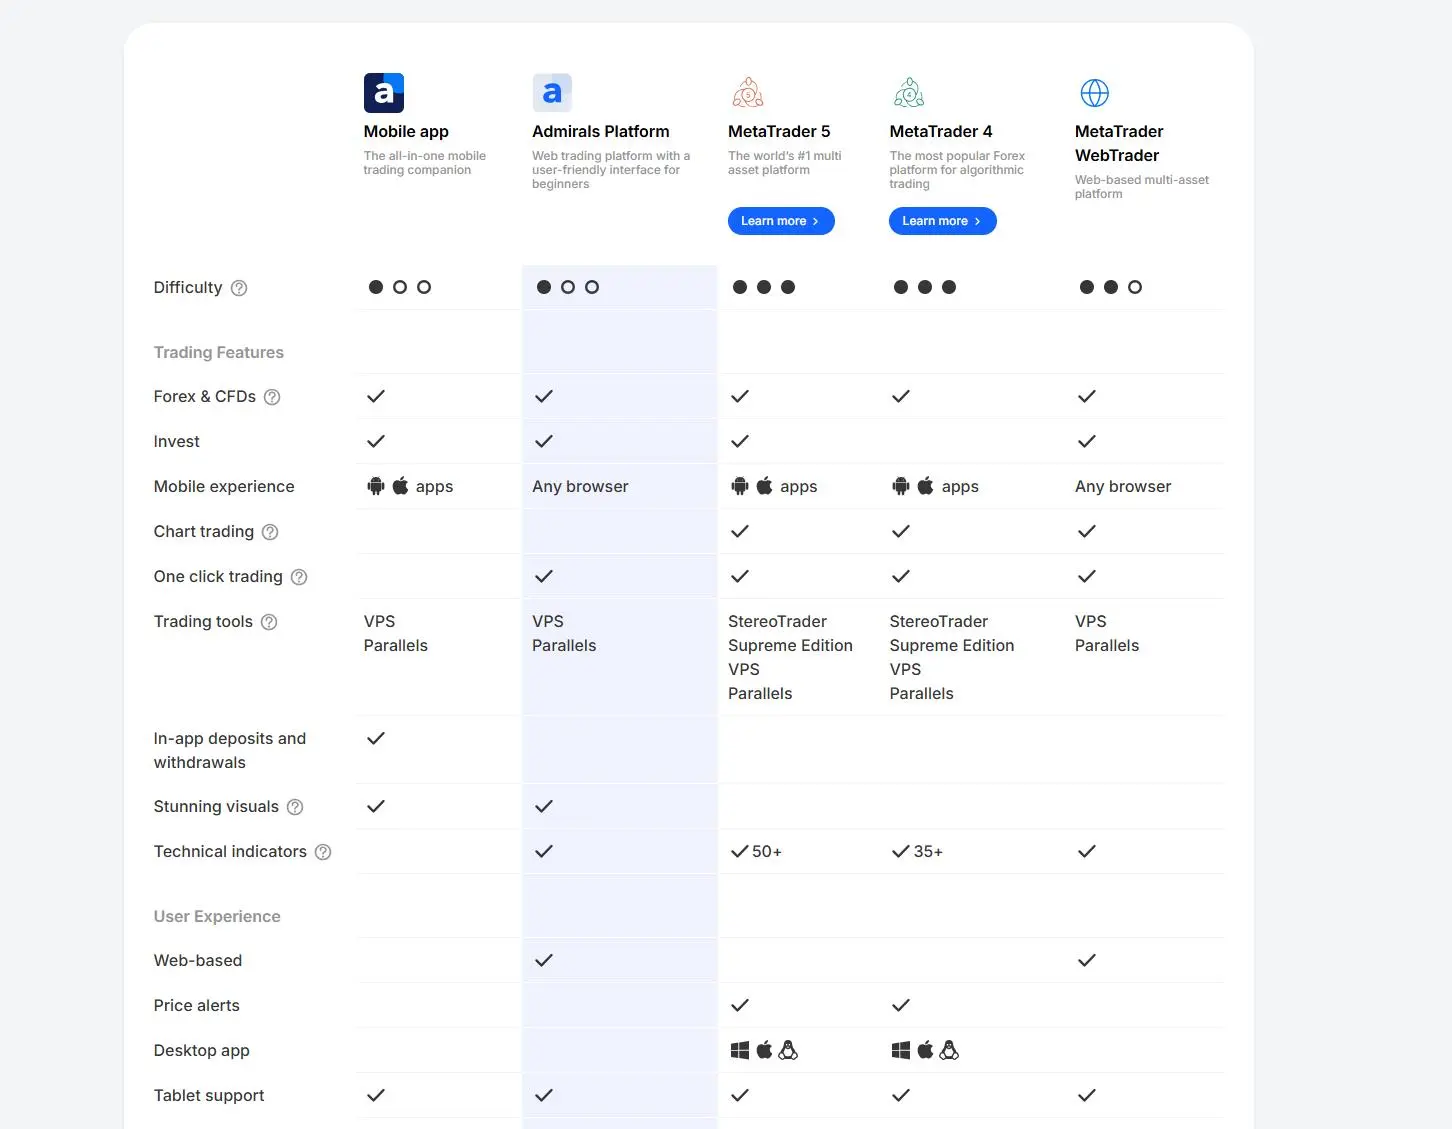The image size is (1452, 1129).
Task: Click 'Any browser' in MetaTrader WebTrader column
Action: pyautogui.click(x=1123, y=486)
